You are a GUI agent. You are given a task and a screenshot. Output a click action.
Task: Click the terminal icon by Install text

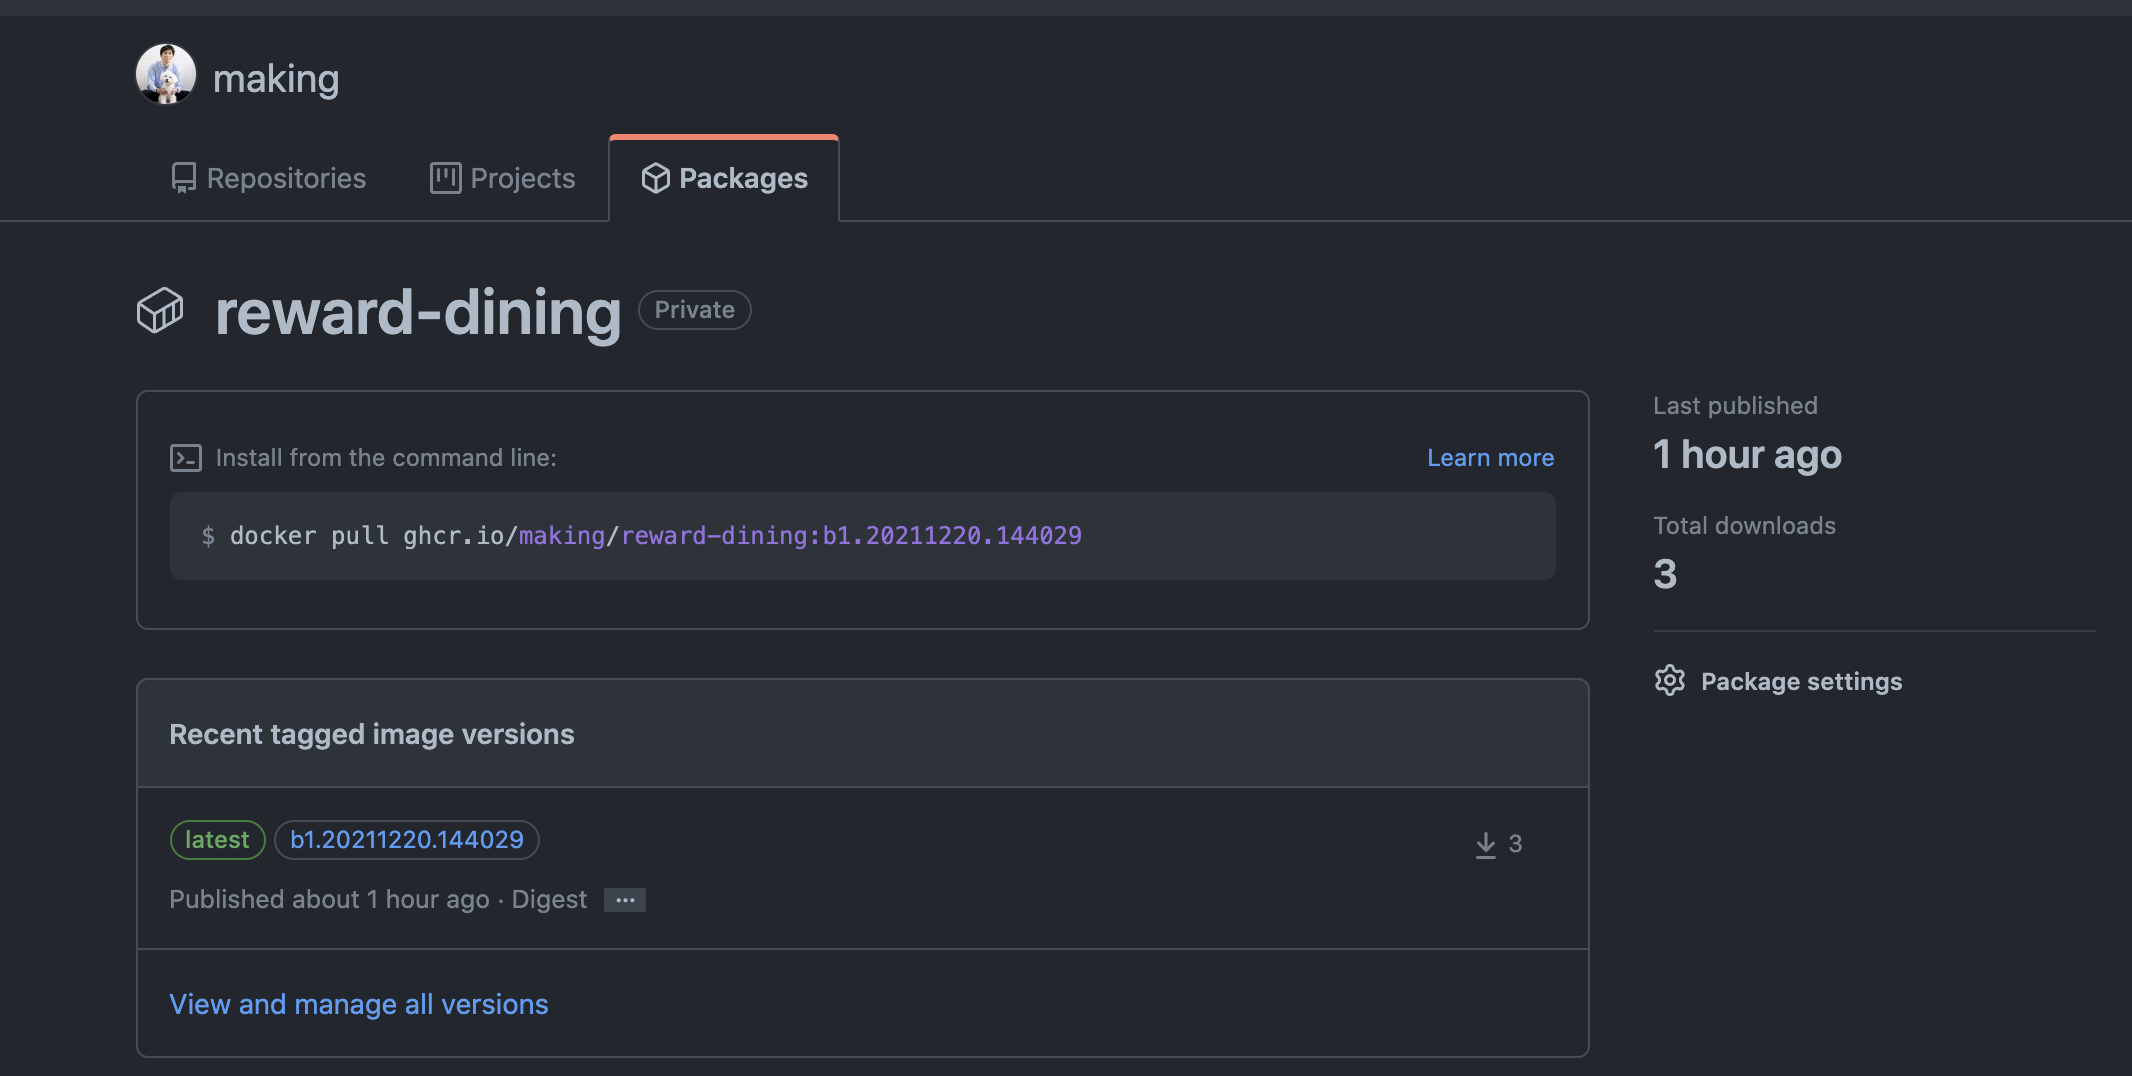click(x=186, y=458)
